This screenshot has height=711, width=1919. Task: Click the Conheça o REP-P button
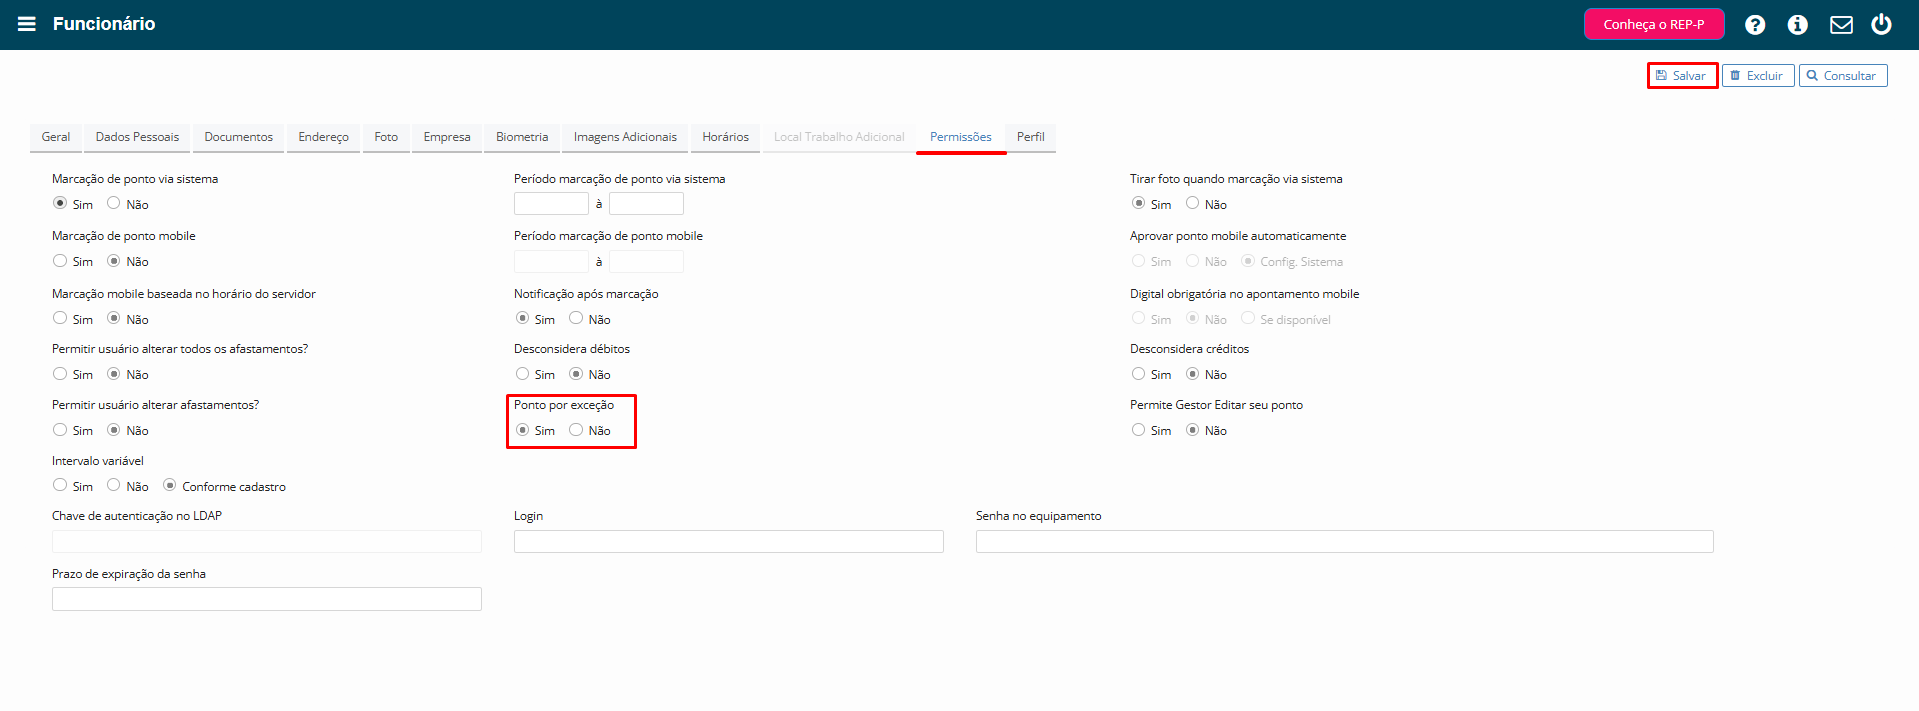(x=1654, y=24)
